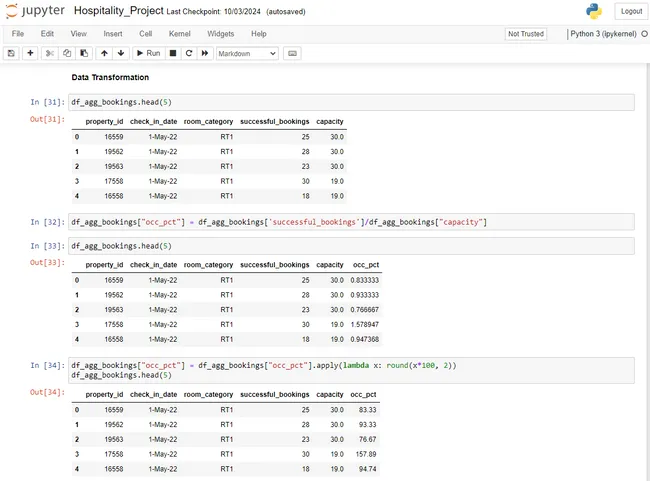Open cell type Markdown dropdown
Viewport: 650px width, 481px height.
click(247, 53)
